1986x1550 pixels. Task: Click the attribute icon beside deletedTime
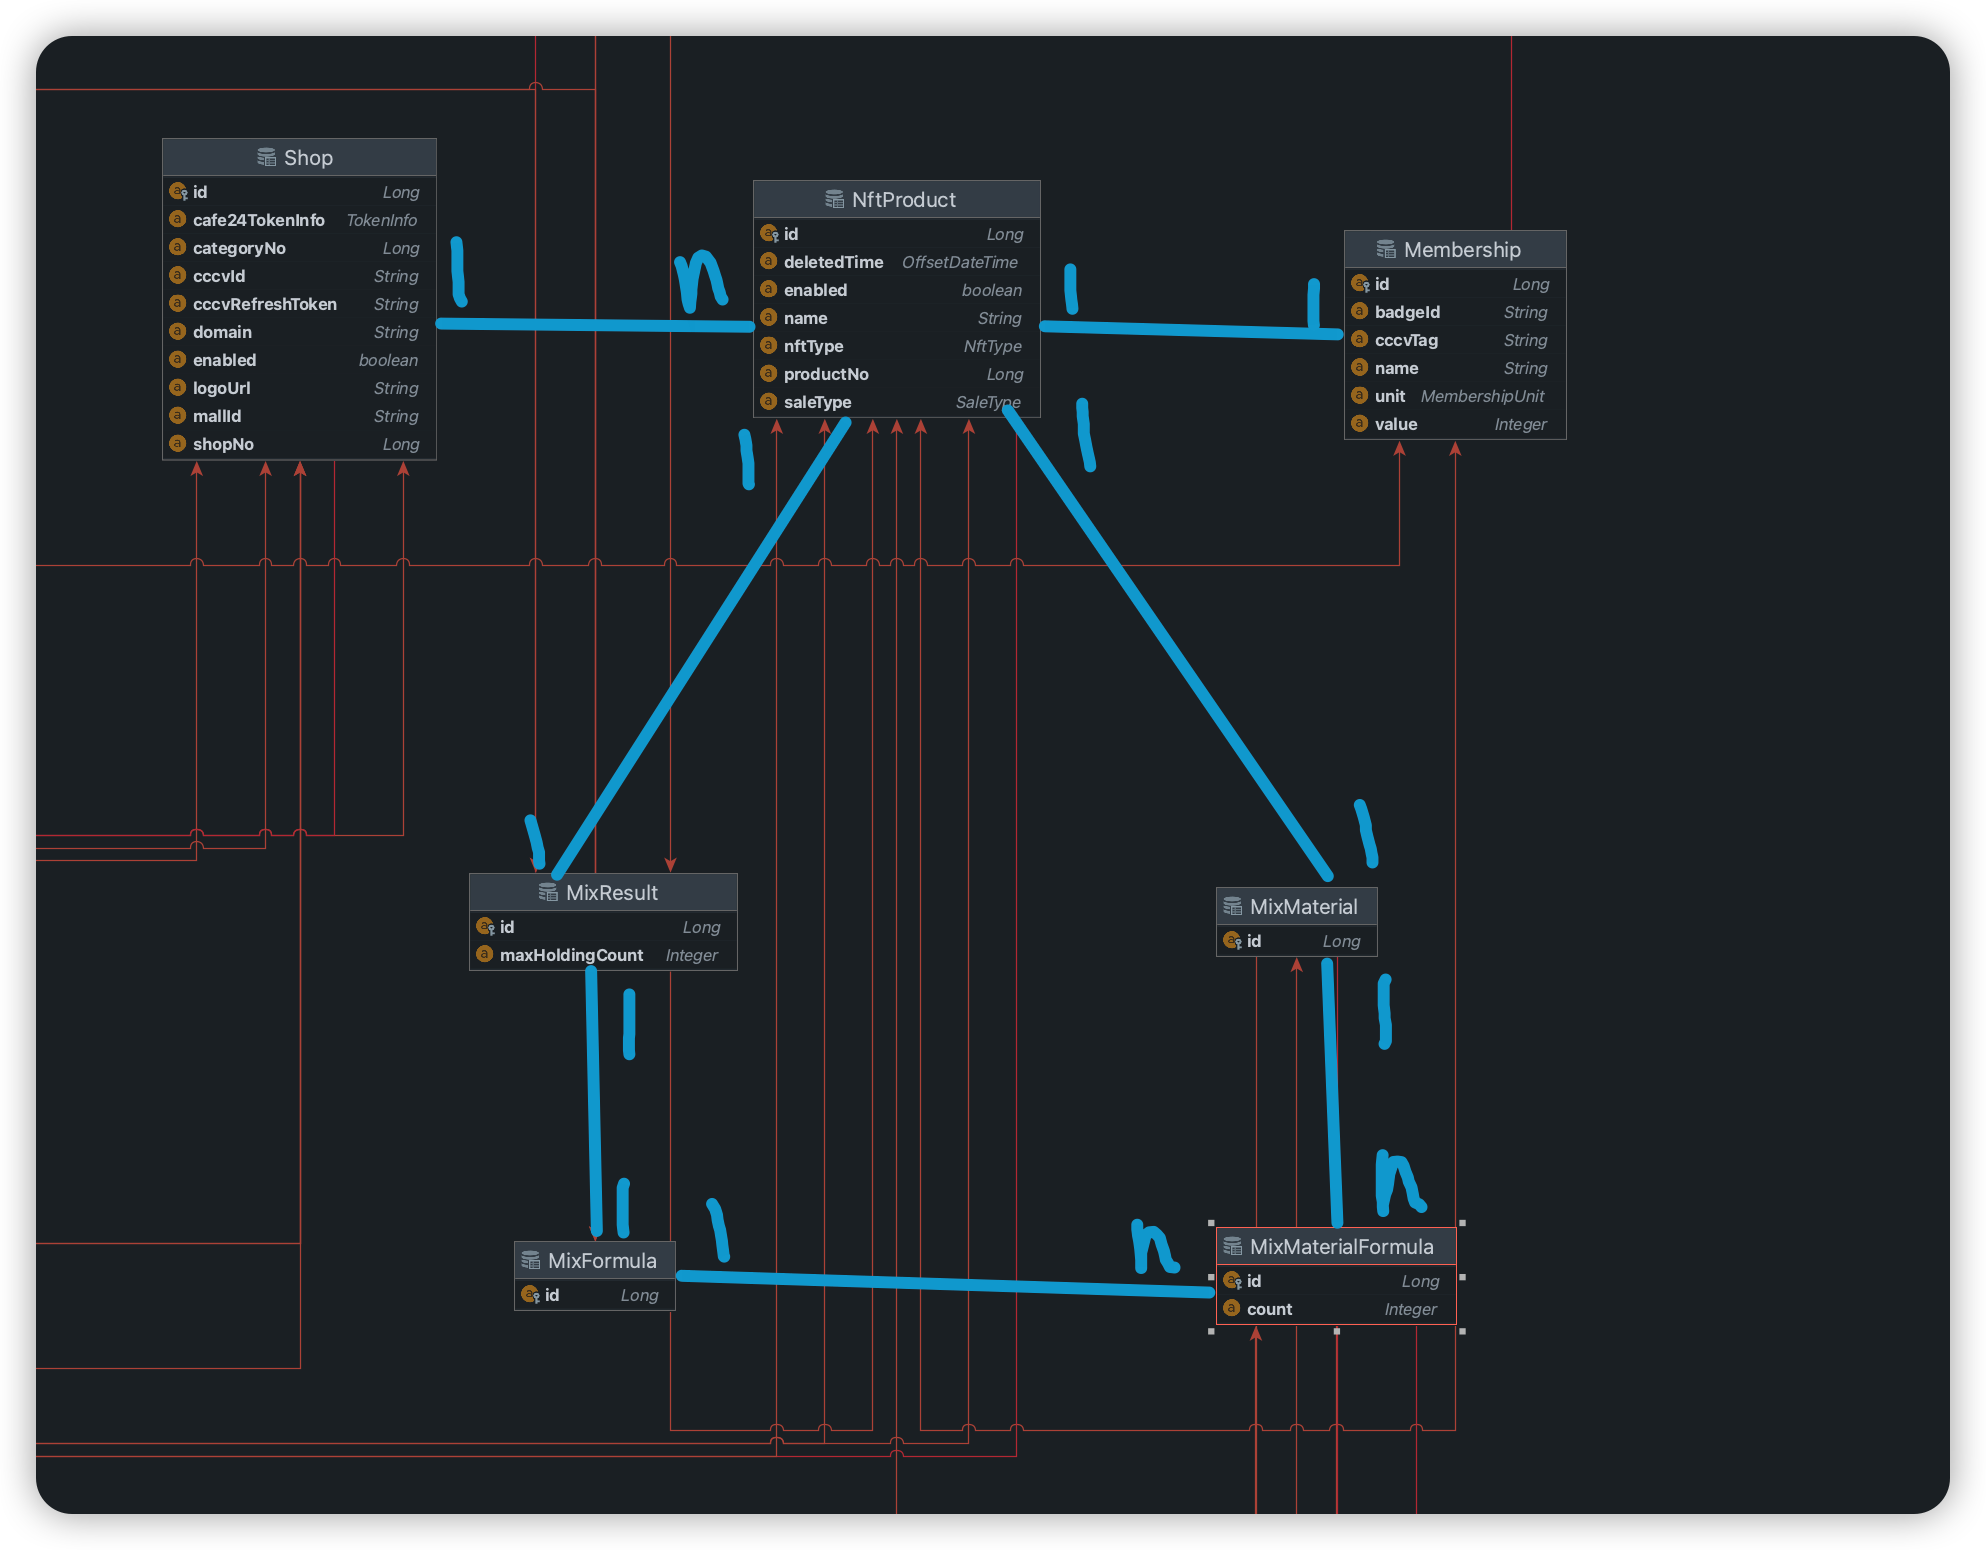769,261
